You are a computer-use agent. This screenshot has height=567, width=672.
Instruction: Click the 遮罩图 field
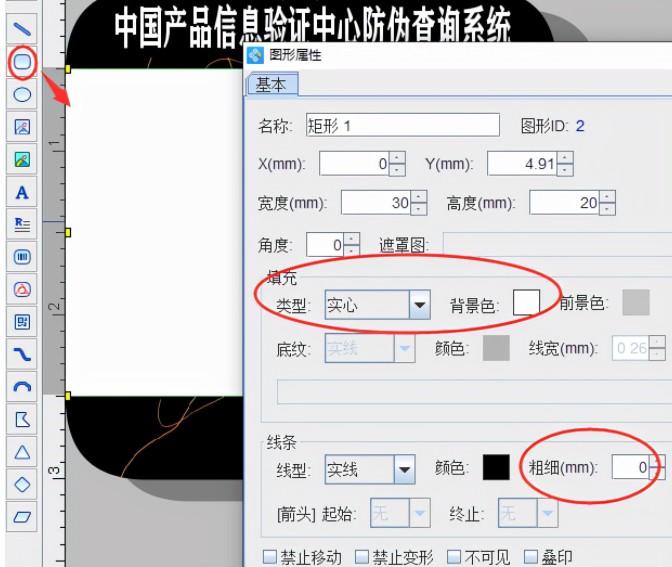[x=557, y=245]
